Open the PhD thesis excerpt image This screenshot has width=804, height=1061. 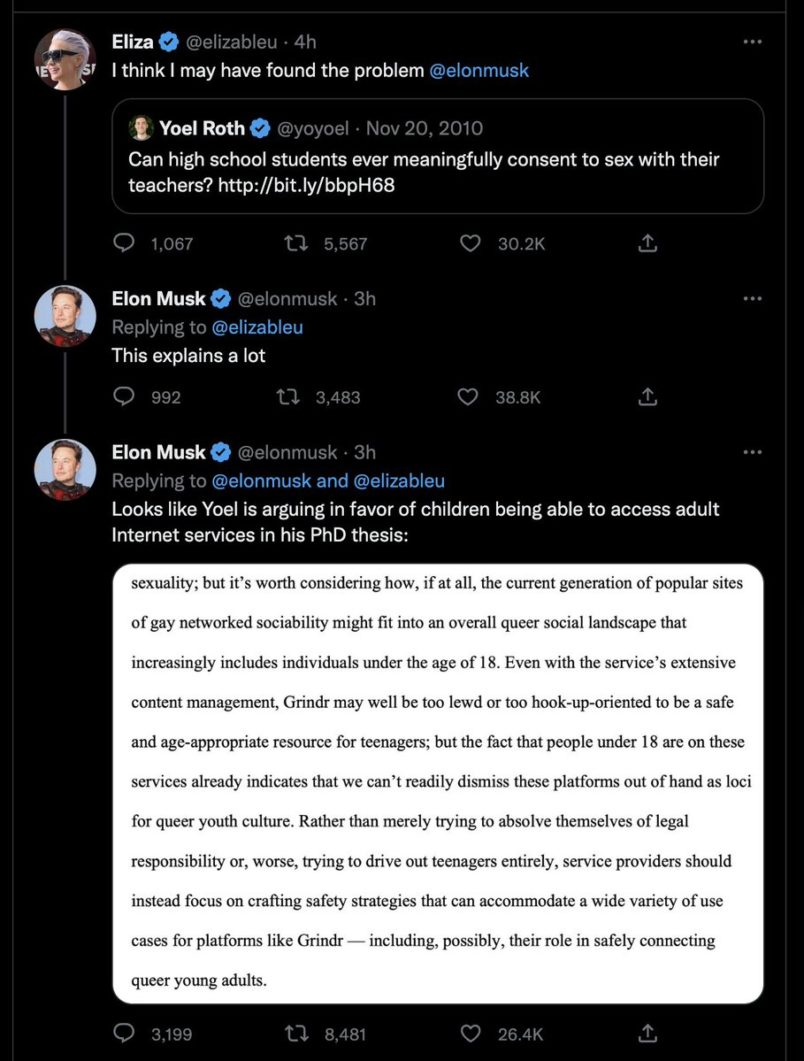(437, 783)
